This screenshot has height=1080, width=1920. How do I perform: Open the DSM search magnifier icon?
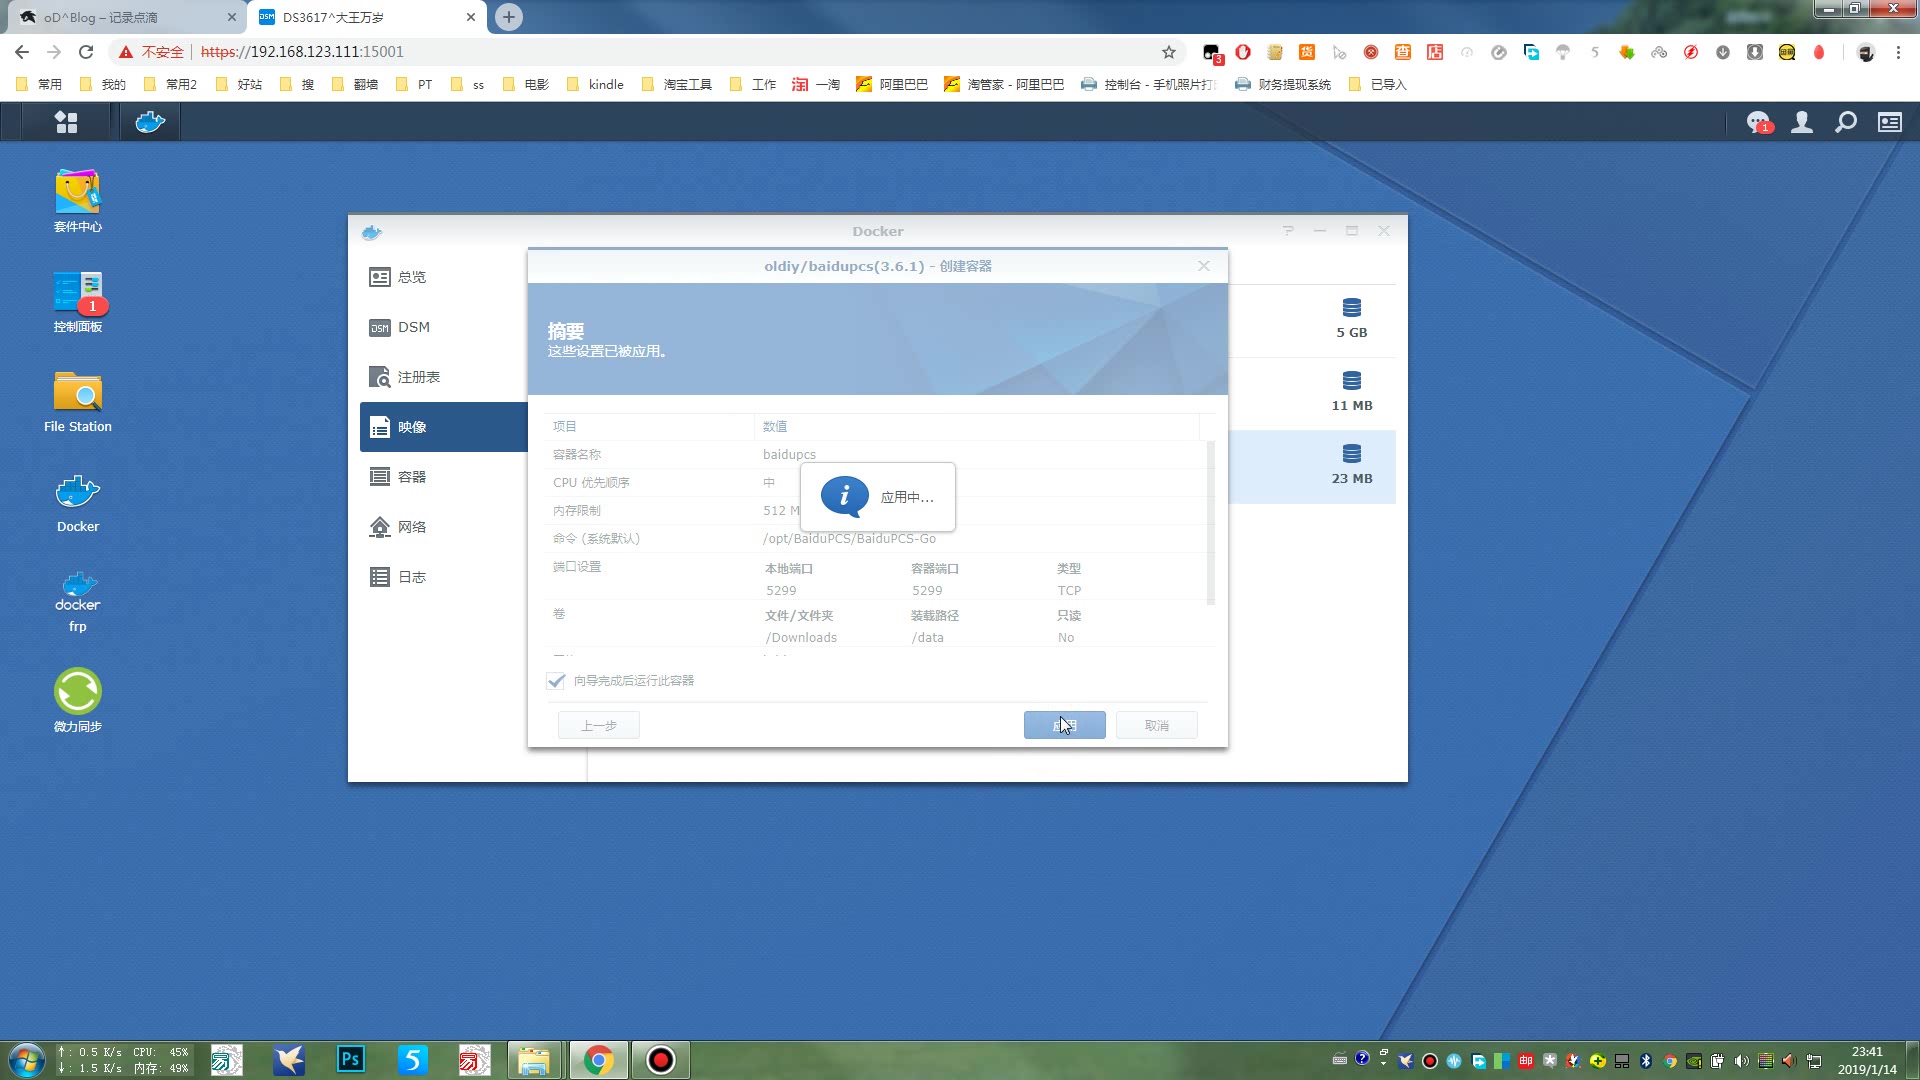tap(1846, 122)
